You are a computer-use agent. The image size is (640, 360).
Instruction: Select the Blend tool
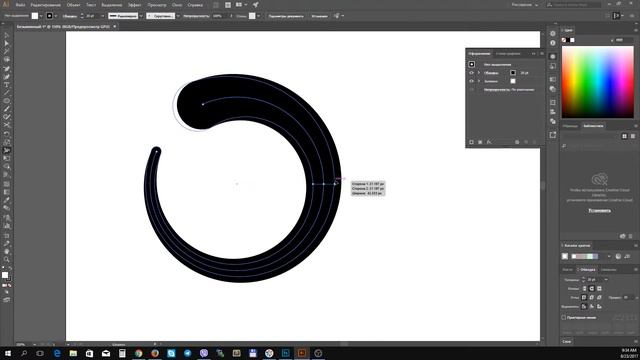tap(7, 208)
